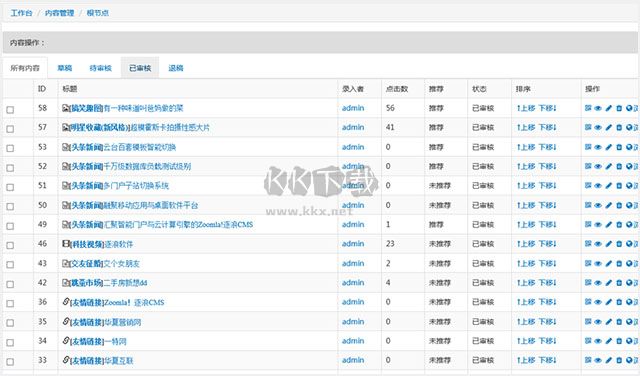Click admin author link in row 33
Screen dimensions: 640x376
pos(353,360)
